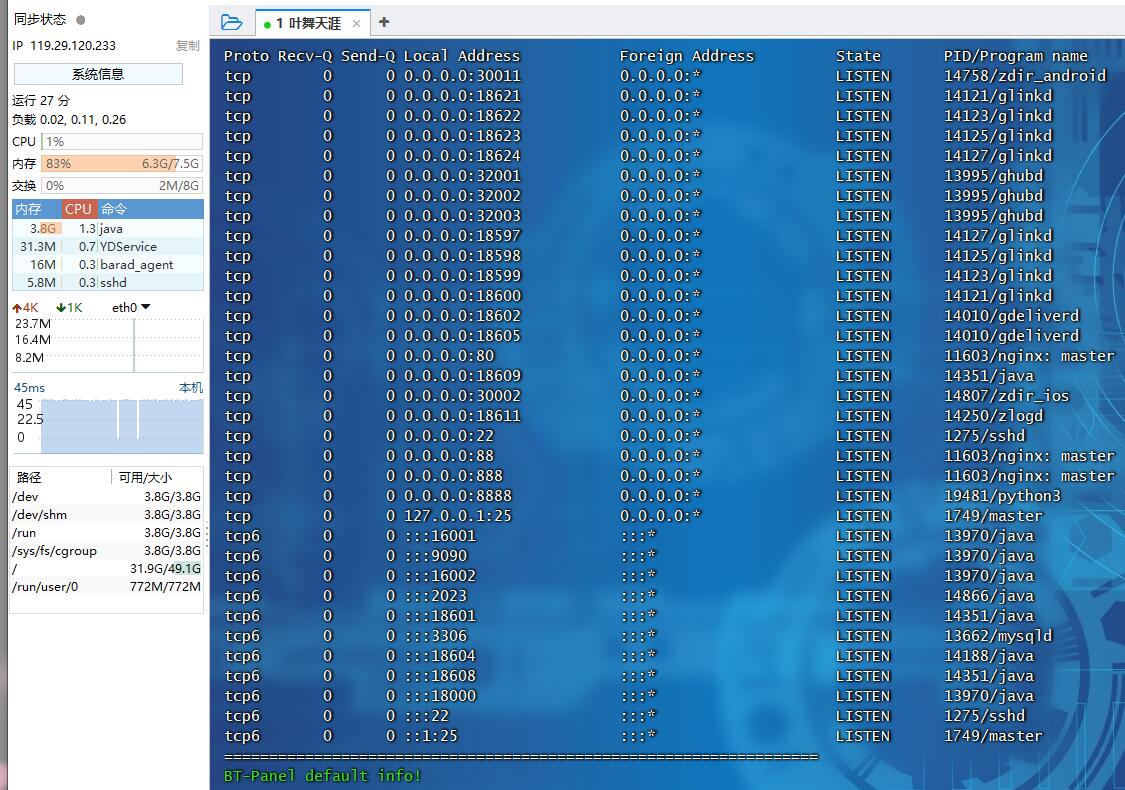
Task: Click terminal text :::9090
Action: [x=436, y=555]
